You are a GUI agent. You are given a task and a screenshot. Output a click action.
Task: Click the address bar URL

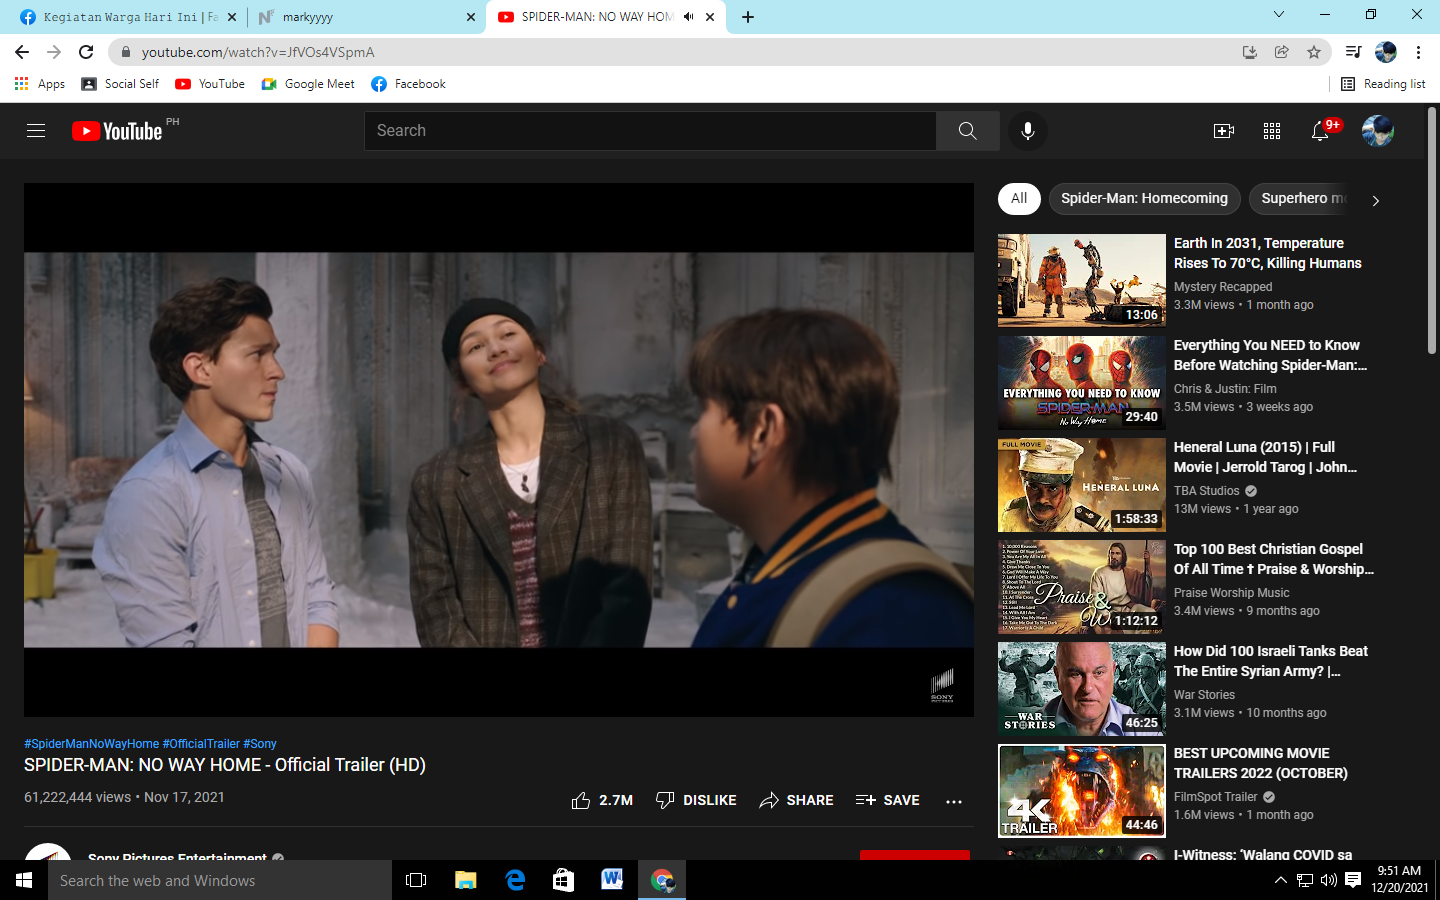(258, 52)
